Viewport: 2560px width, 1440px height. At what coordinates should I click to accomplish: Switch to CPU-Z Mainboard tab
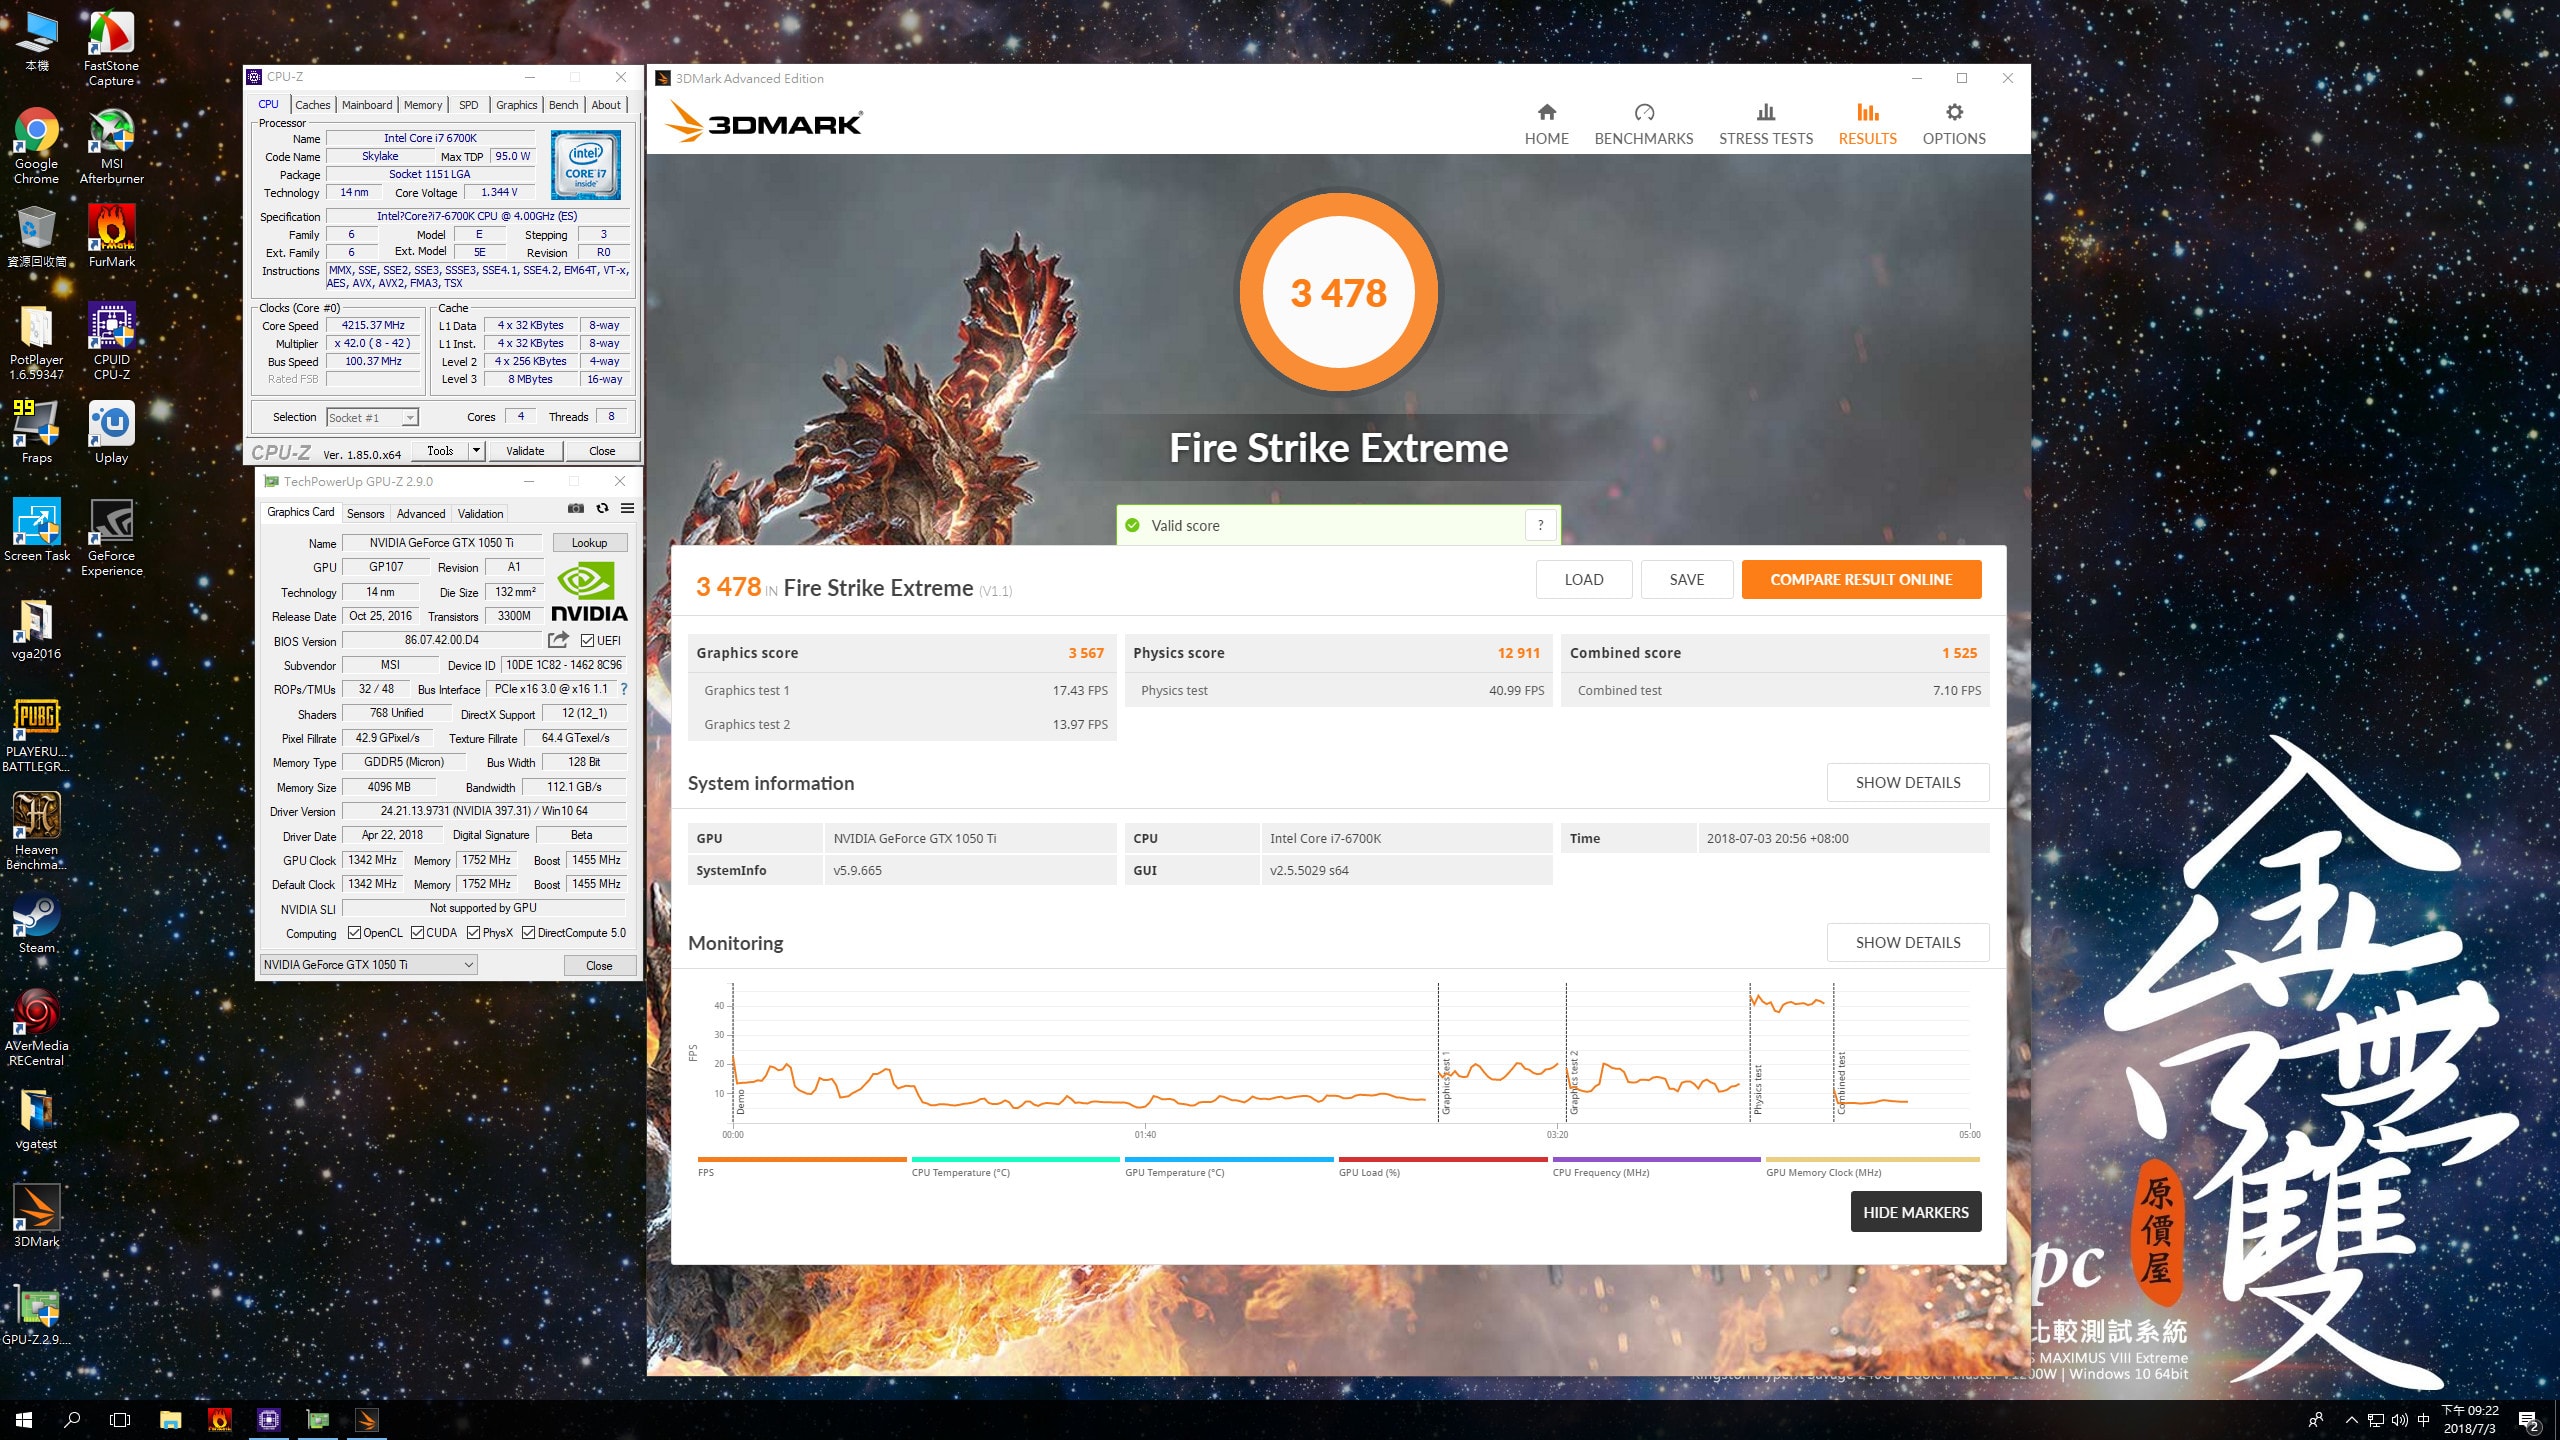point(367,105)
